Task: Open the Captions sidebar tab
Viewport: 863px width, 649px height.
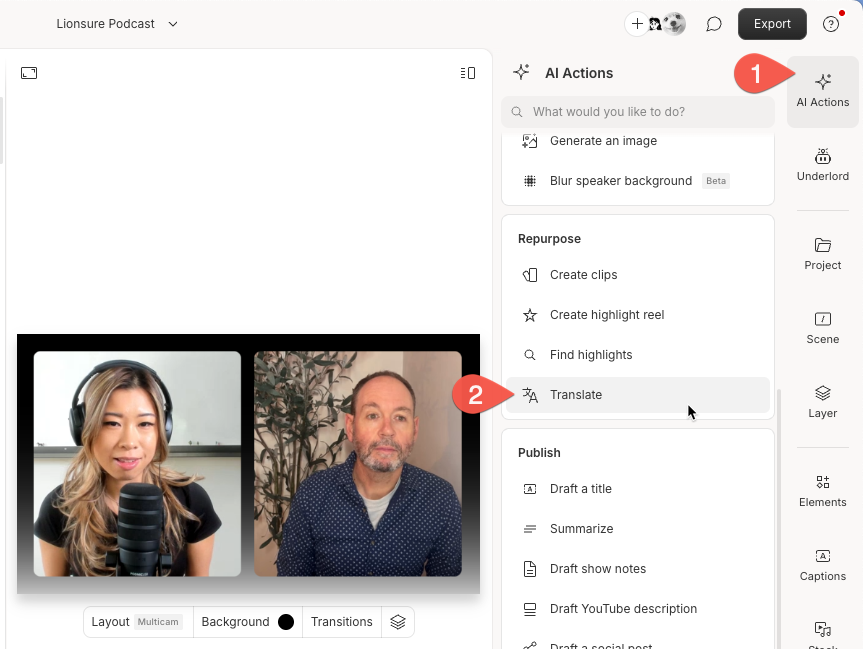Action: tap(822, 565)
